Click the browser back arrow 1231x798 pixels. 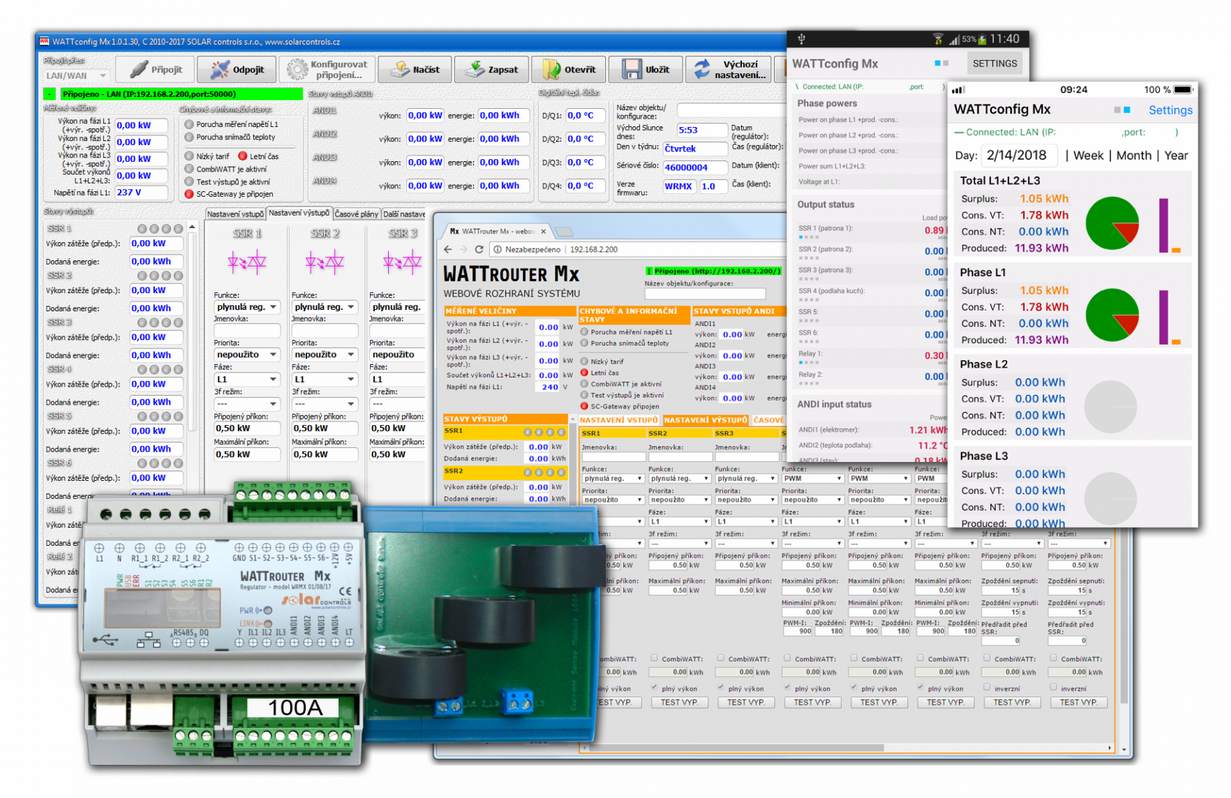449,249
